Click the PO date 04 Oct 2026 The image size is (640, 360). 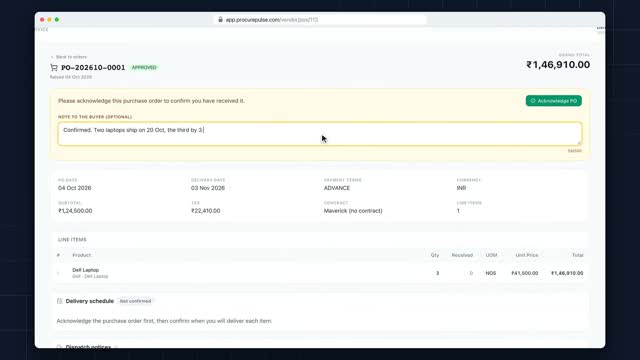coord(75,188)
